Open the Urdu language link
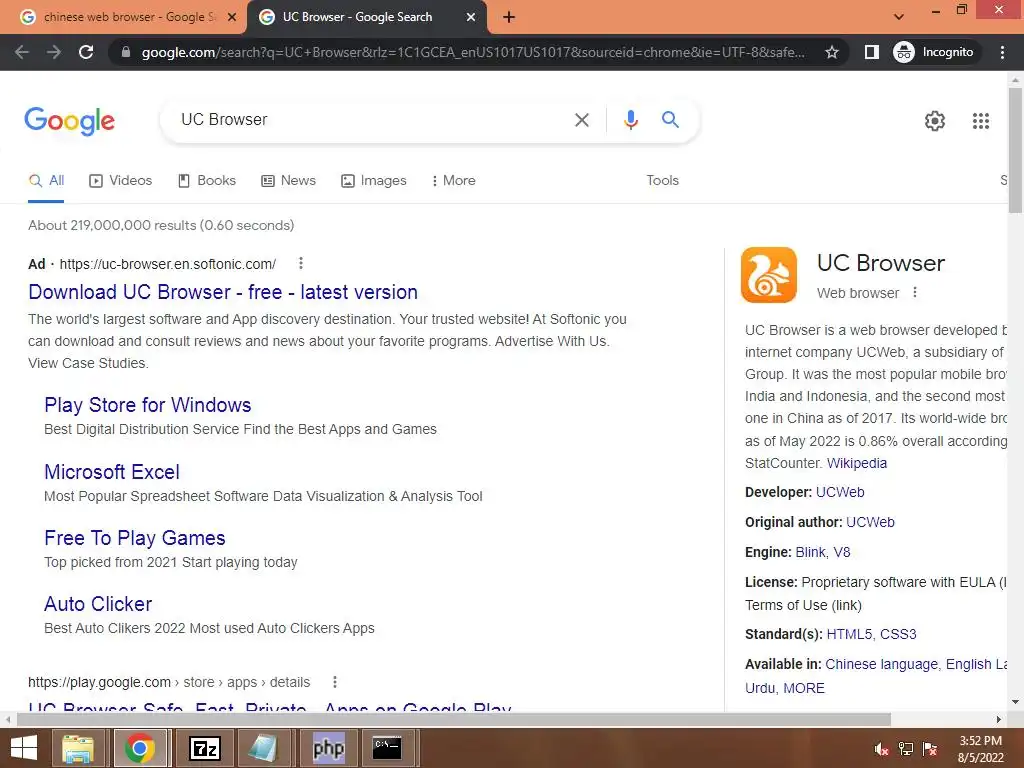 click(760, 688)
